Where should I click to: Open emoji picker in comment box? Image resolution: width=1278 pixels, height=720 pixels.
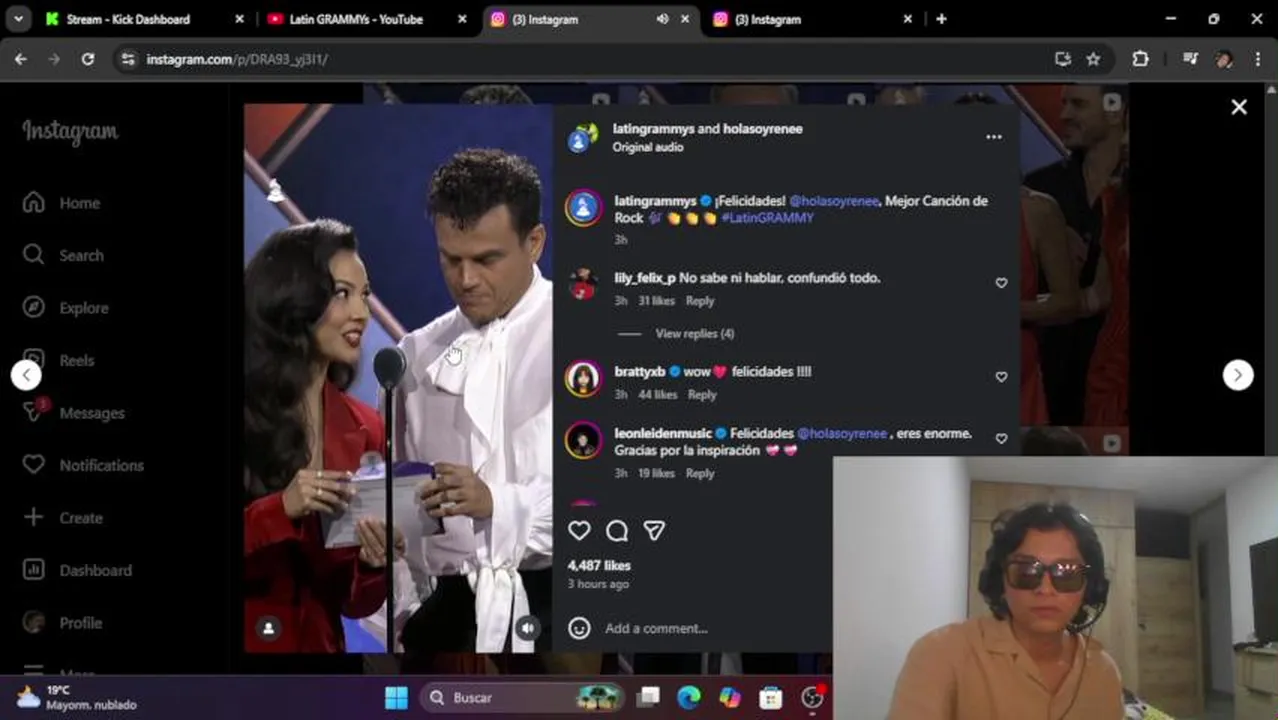(579, 628)
